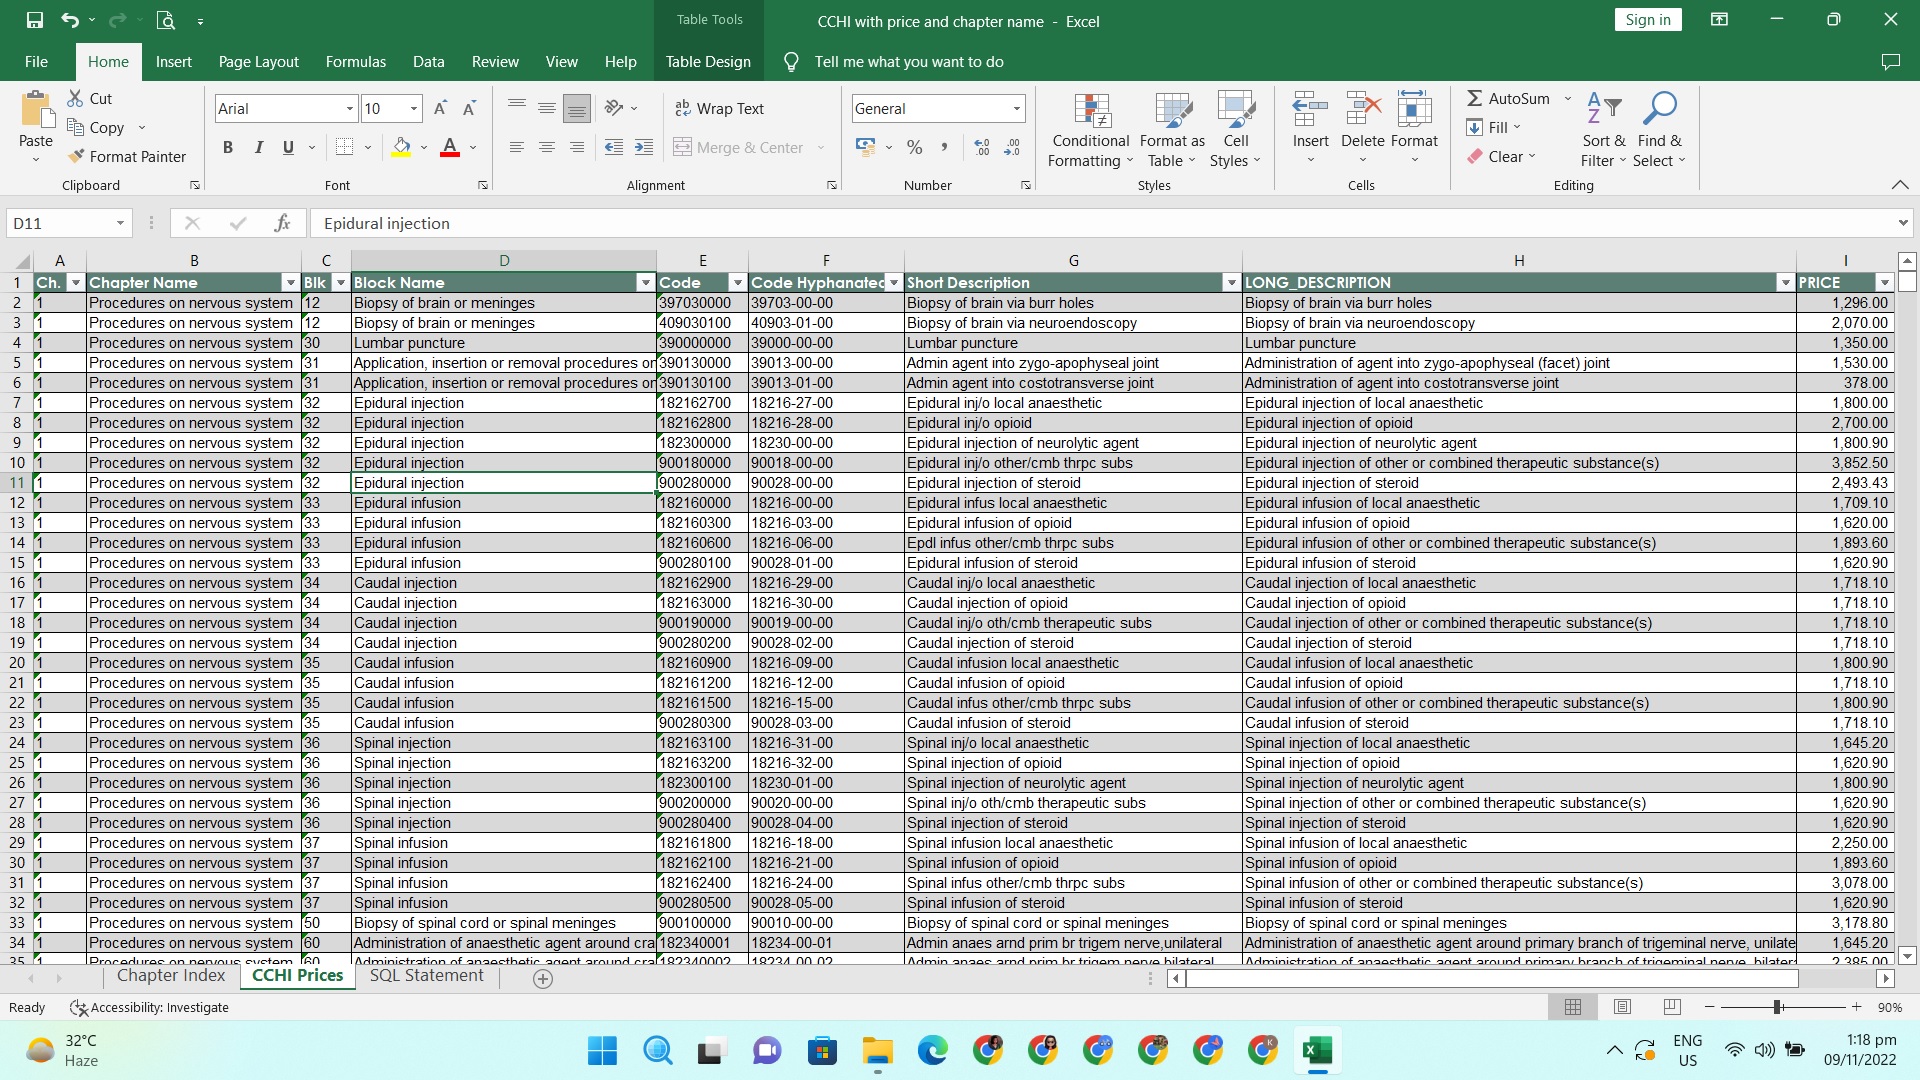Open the Formulas ribbon tab
Viewport: 1920px width, 1080px height.
click(x=355, y=61)
